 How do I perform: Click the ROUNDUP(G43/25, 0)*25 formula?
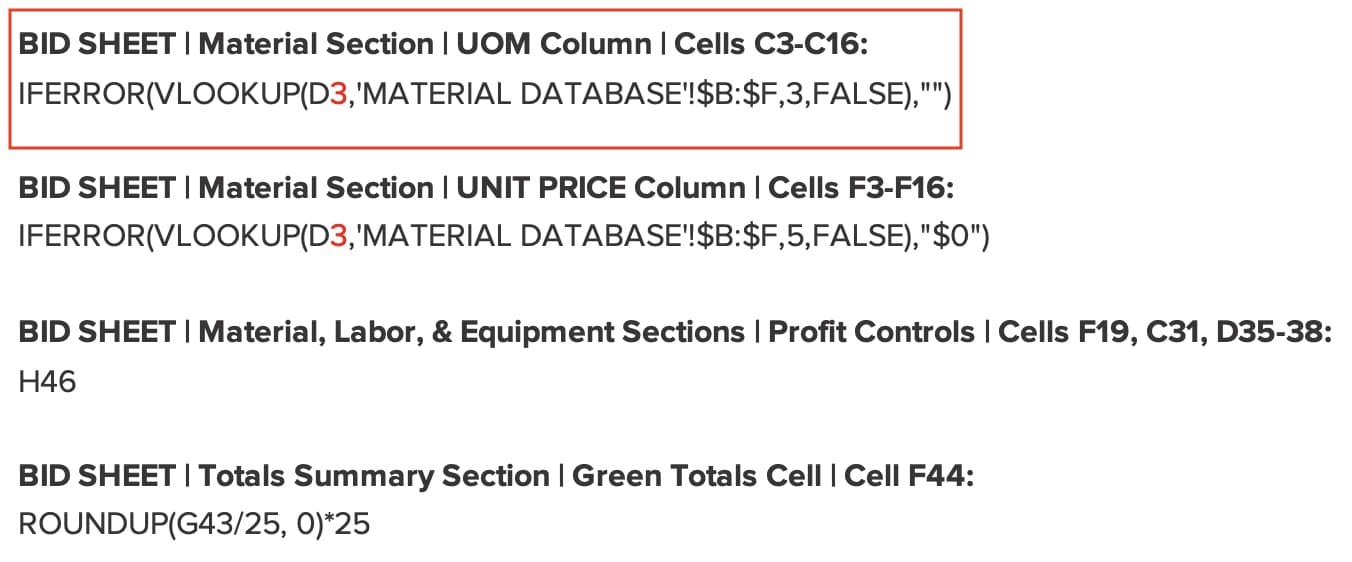194,524
